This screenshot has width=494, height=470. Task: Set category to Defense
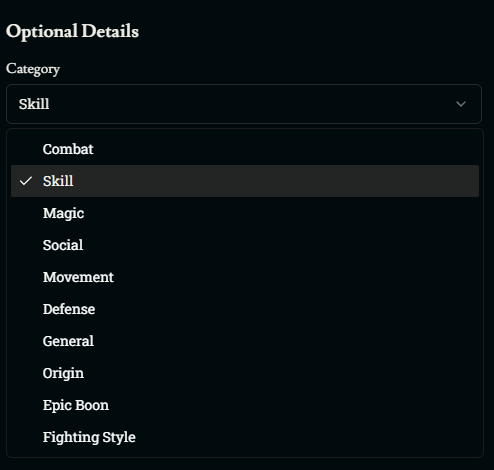(x=245, y=309)
